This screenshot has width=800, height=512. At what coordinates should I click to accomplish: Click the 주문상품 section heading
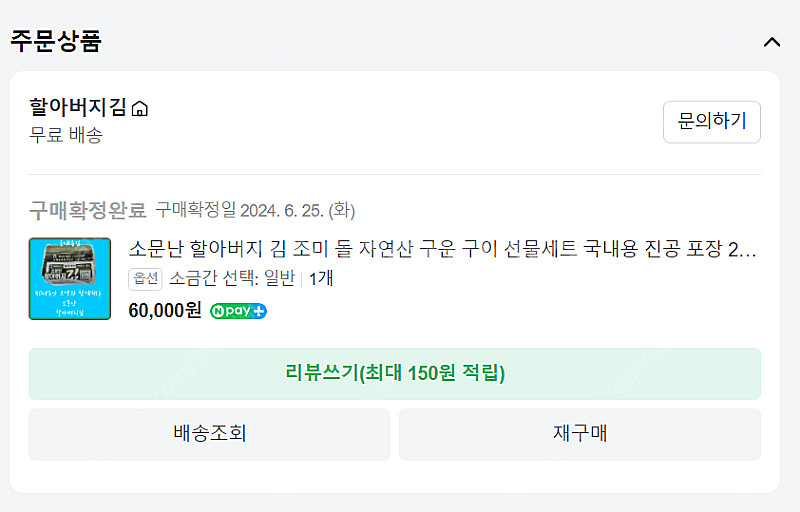click(x=56, y=41)
